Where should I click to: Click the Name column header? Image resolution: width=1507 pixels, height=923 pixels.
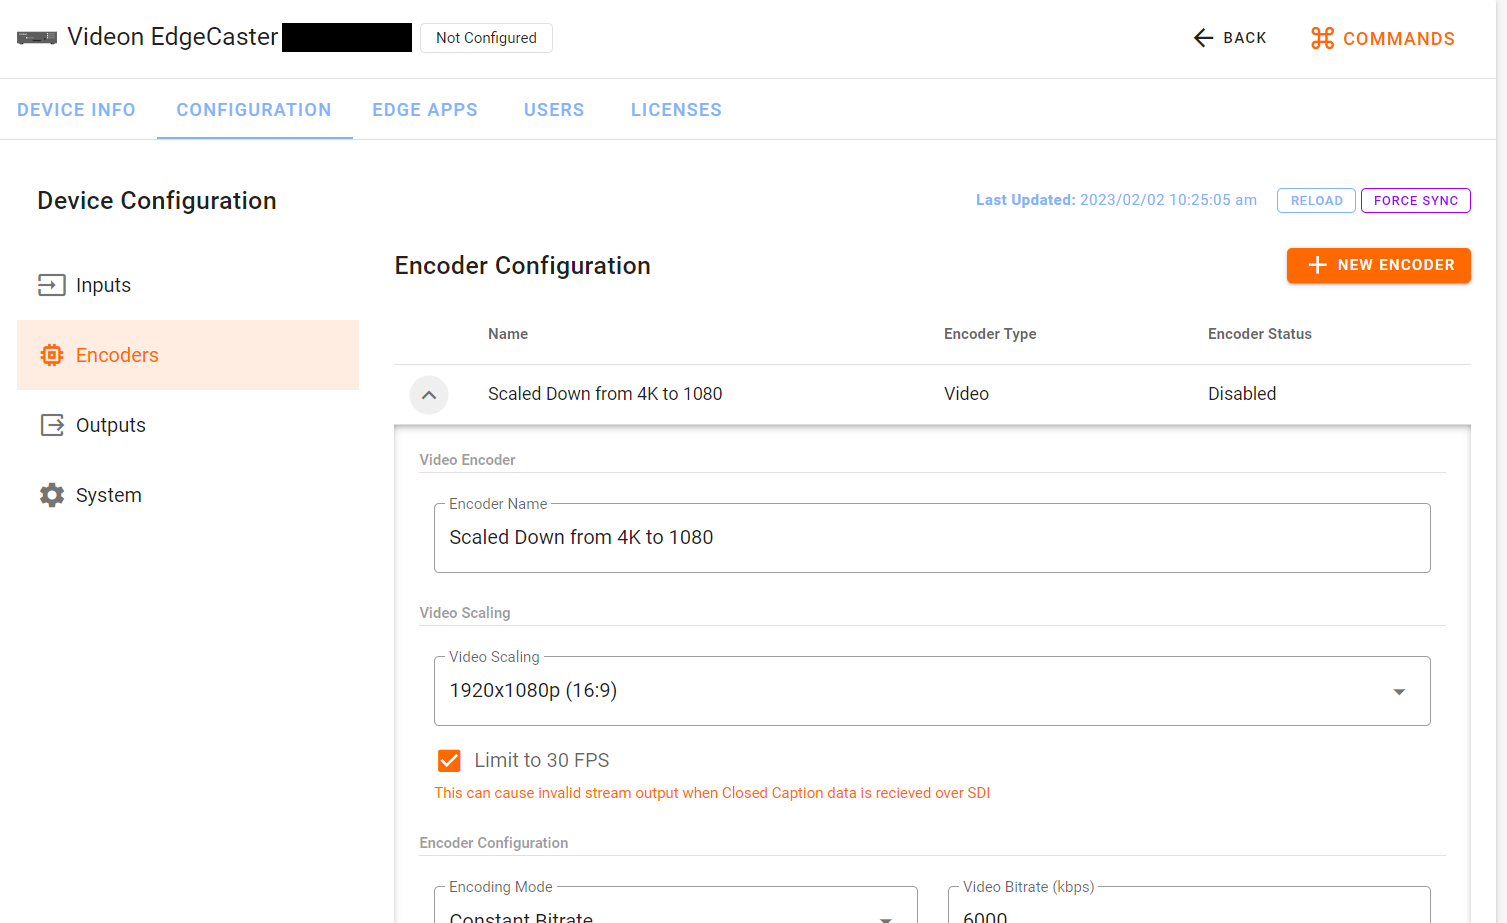(x=508, y=334)
